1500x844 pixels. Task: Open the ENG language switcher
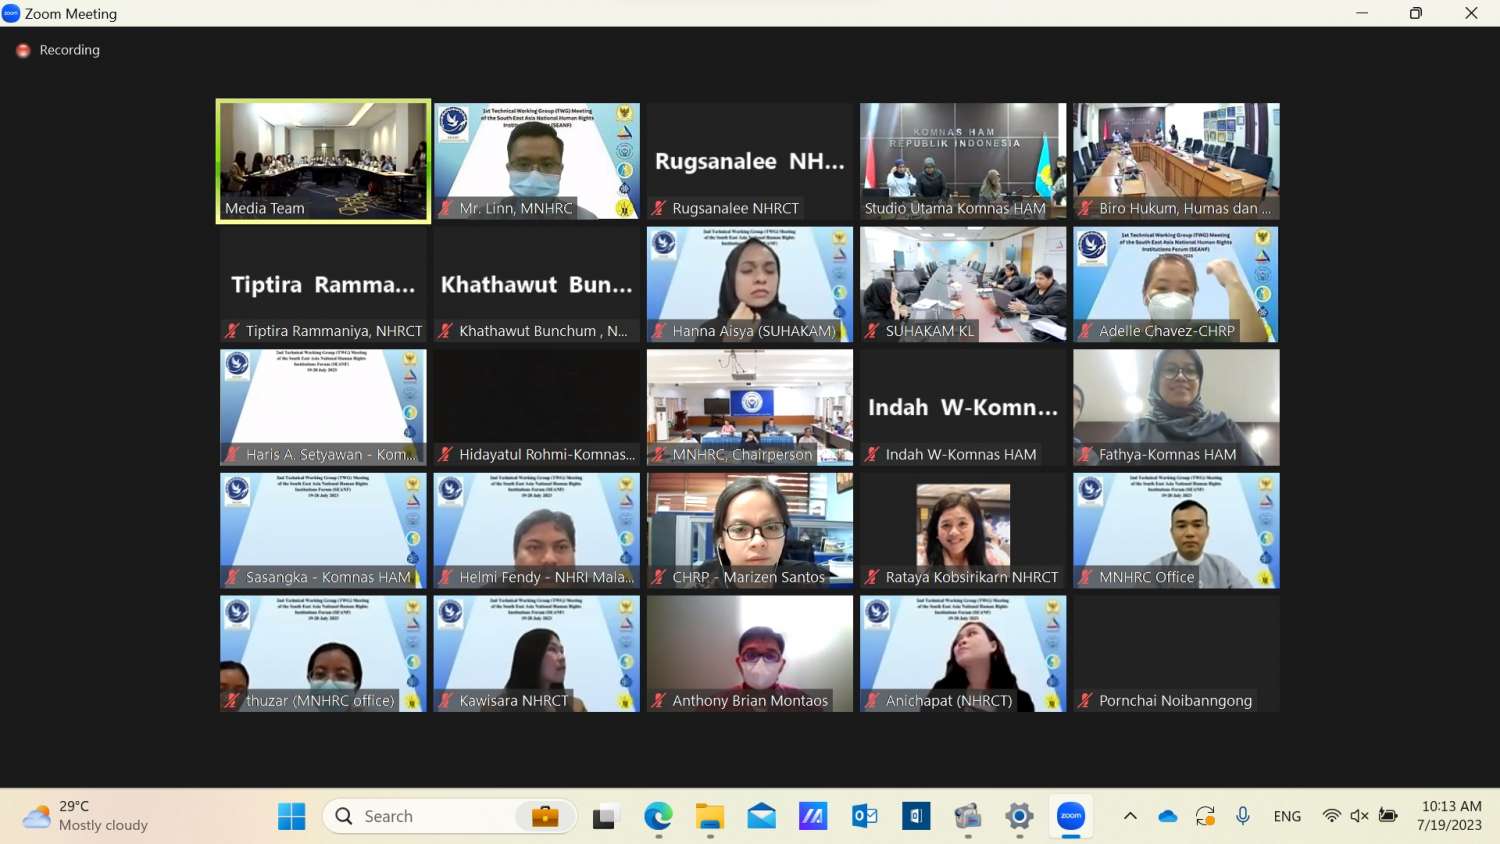pos(1287,816)
